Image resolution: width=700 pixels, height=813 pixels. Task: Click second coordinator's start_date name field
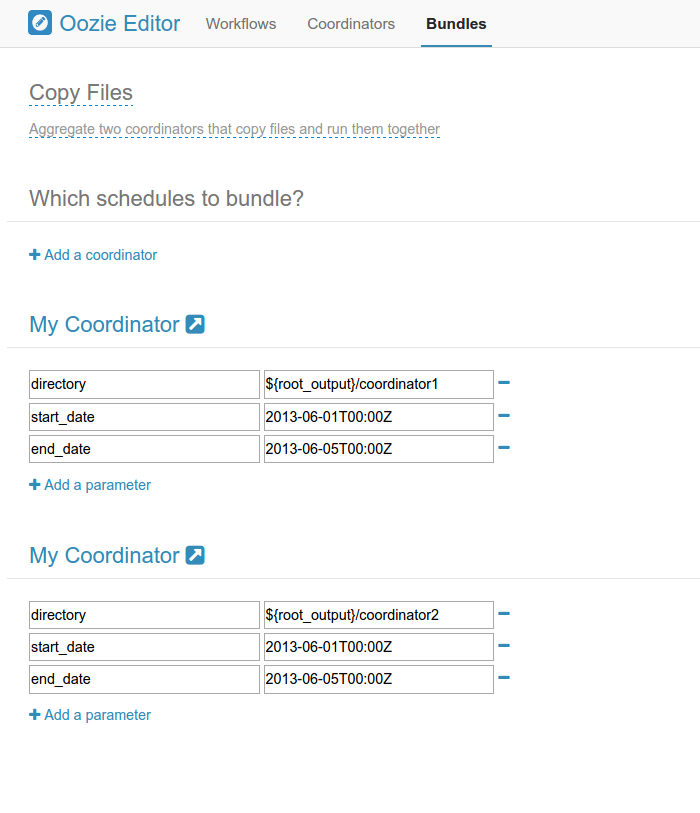(x=144, y=647)
